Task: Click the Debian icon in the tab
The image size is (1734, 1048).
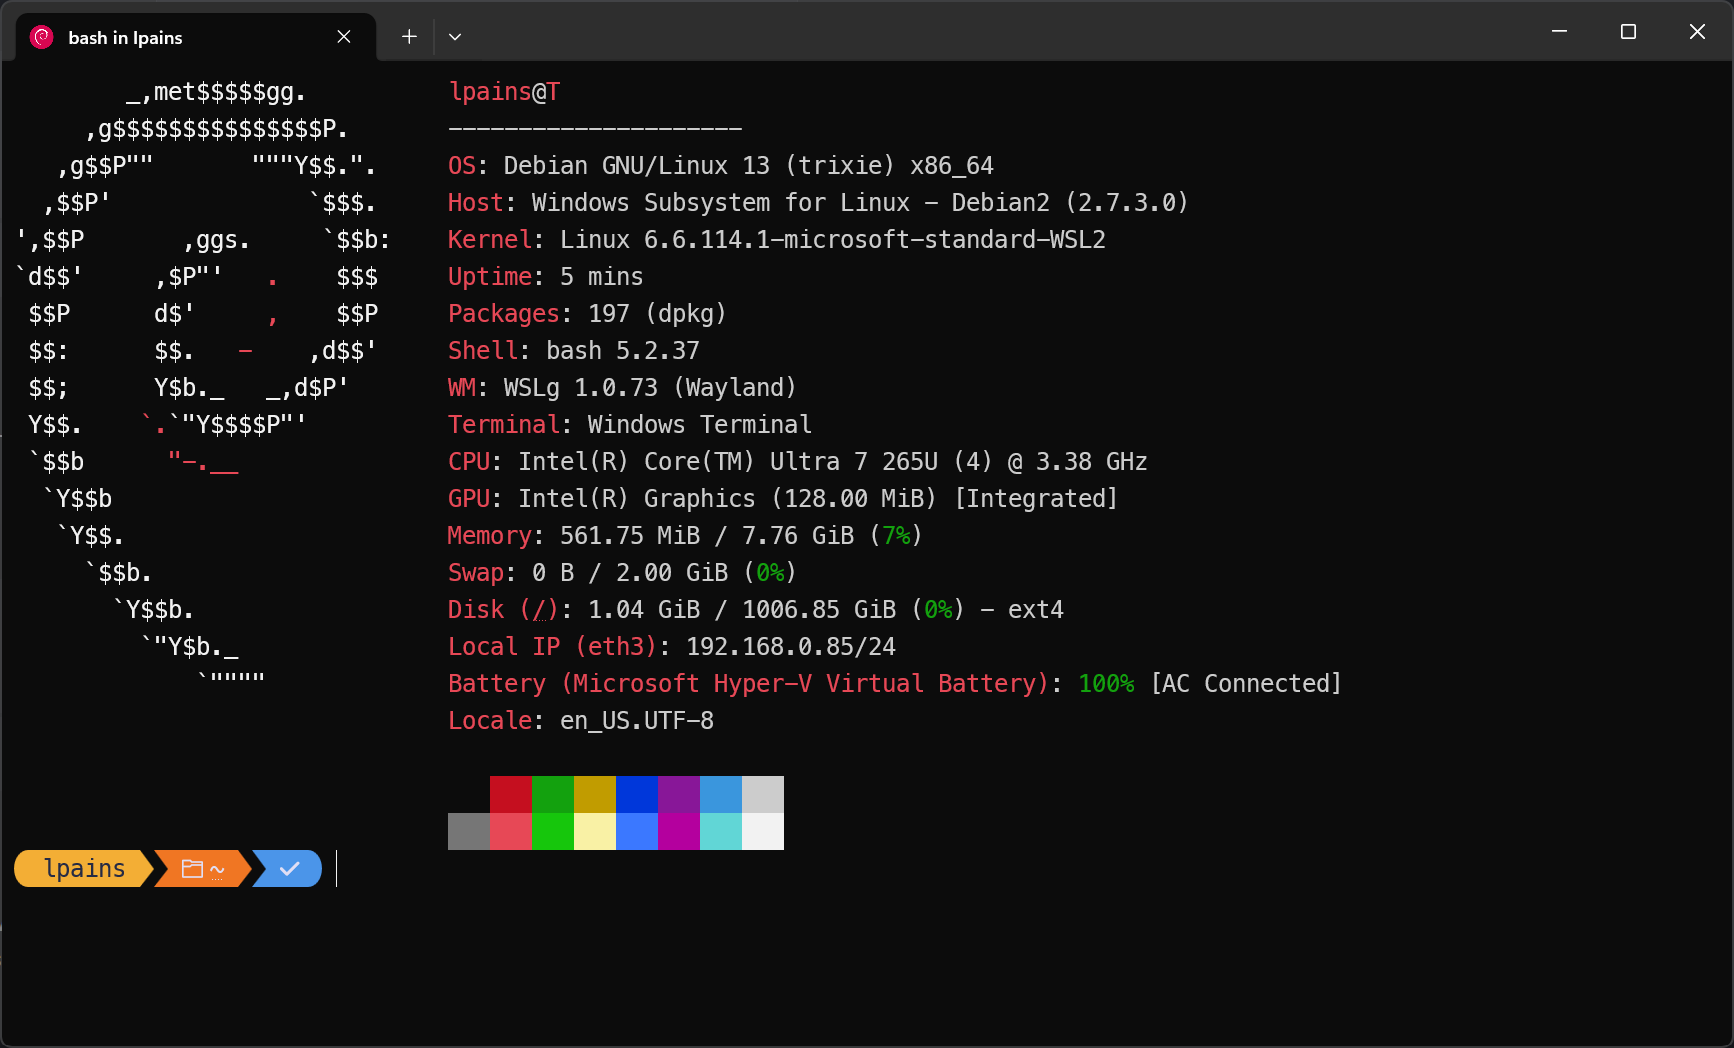Action: (x=42, y=37)
